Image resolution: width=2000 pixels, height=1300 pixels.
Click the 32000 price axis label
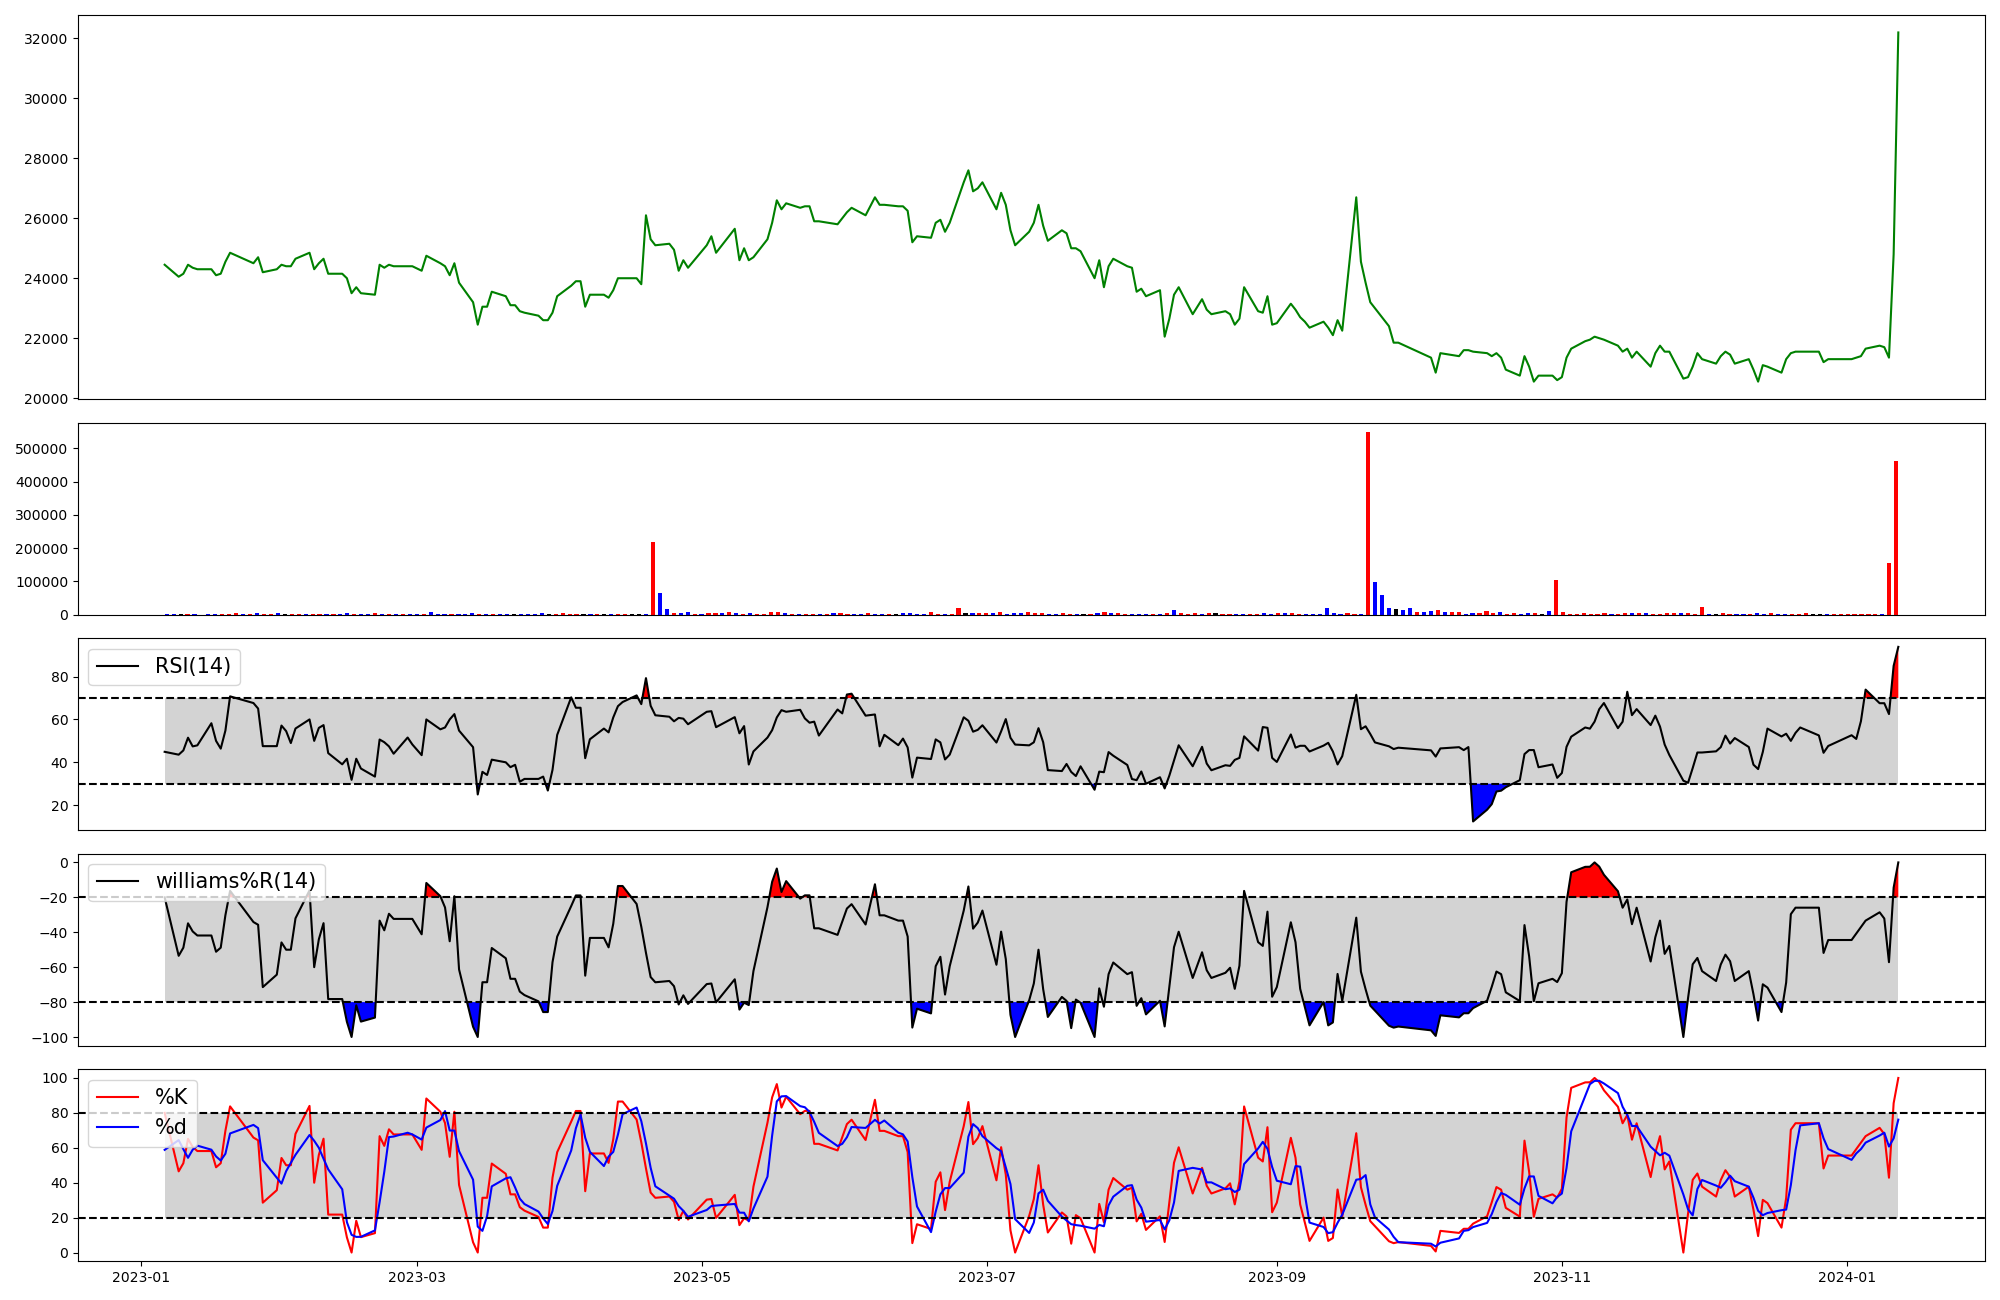(46, 39)
